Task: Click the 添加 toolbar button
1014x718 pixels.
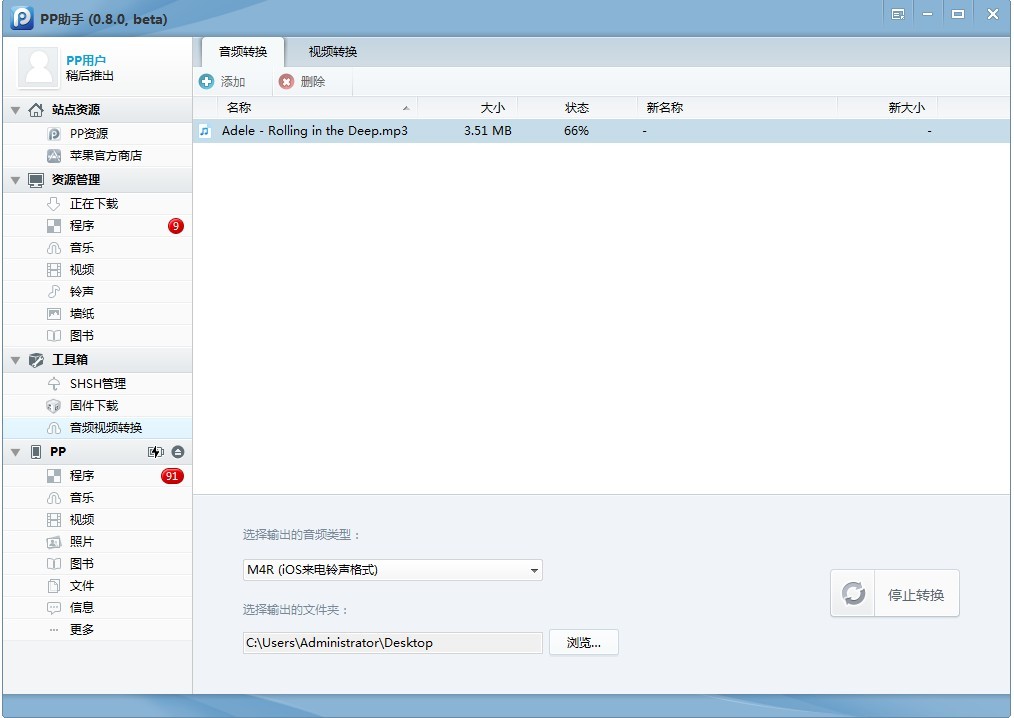Action: click(223, 82)
